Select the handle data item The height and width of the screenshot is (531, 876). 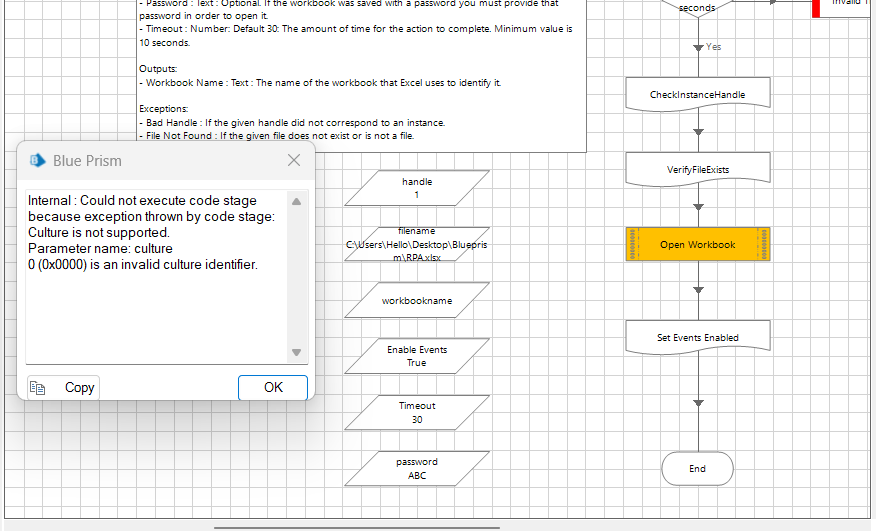click(417, 188)
